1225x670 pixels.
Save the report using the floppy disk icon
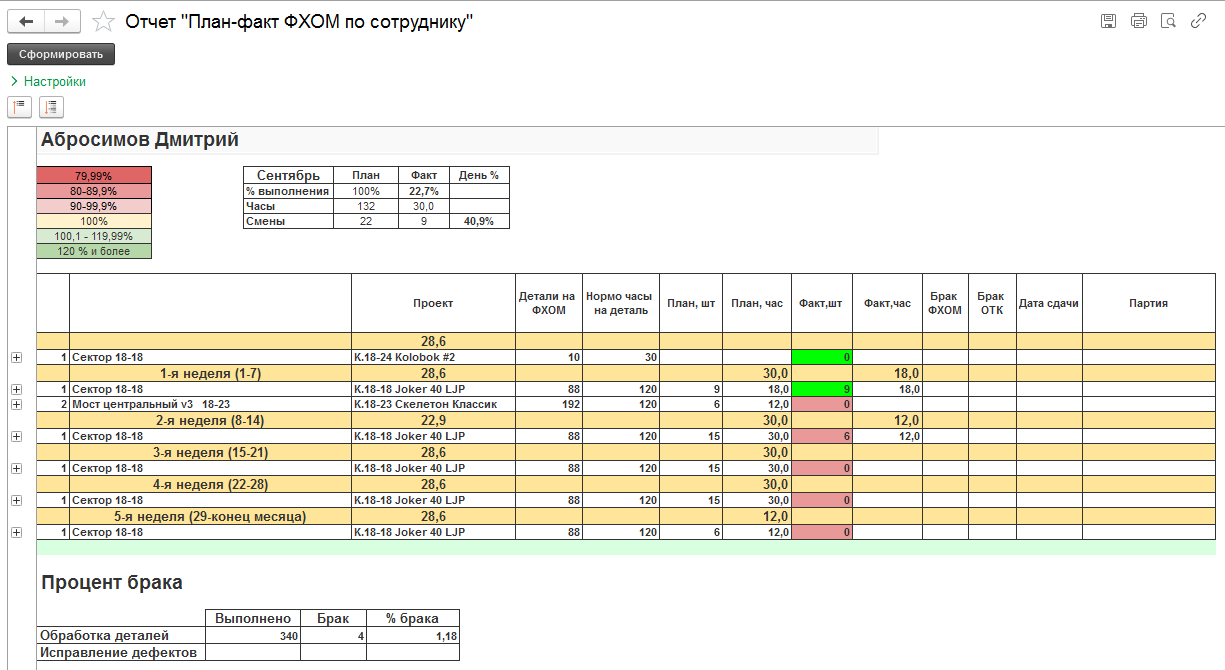pos(1108,21)
